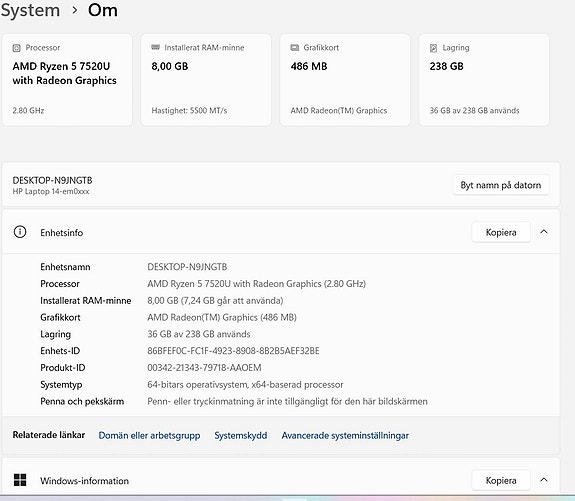The image size is (575, 501).
Task: Open the Systemskydd link
Action: click(241, 435)
